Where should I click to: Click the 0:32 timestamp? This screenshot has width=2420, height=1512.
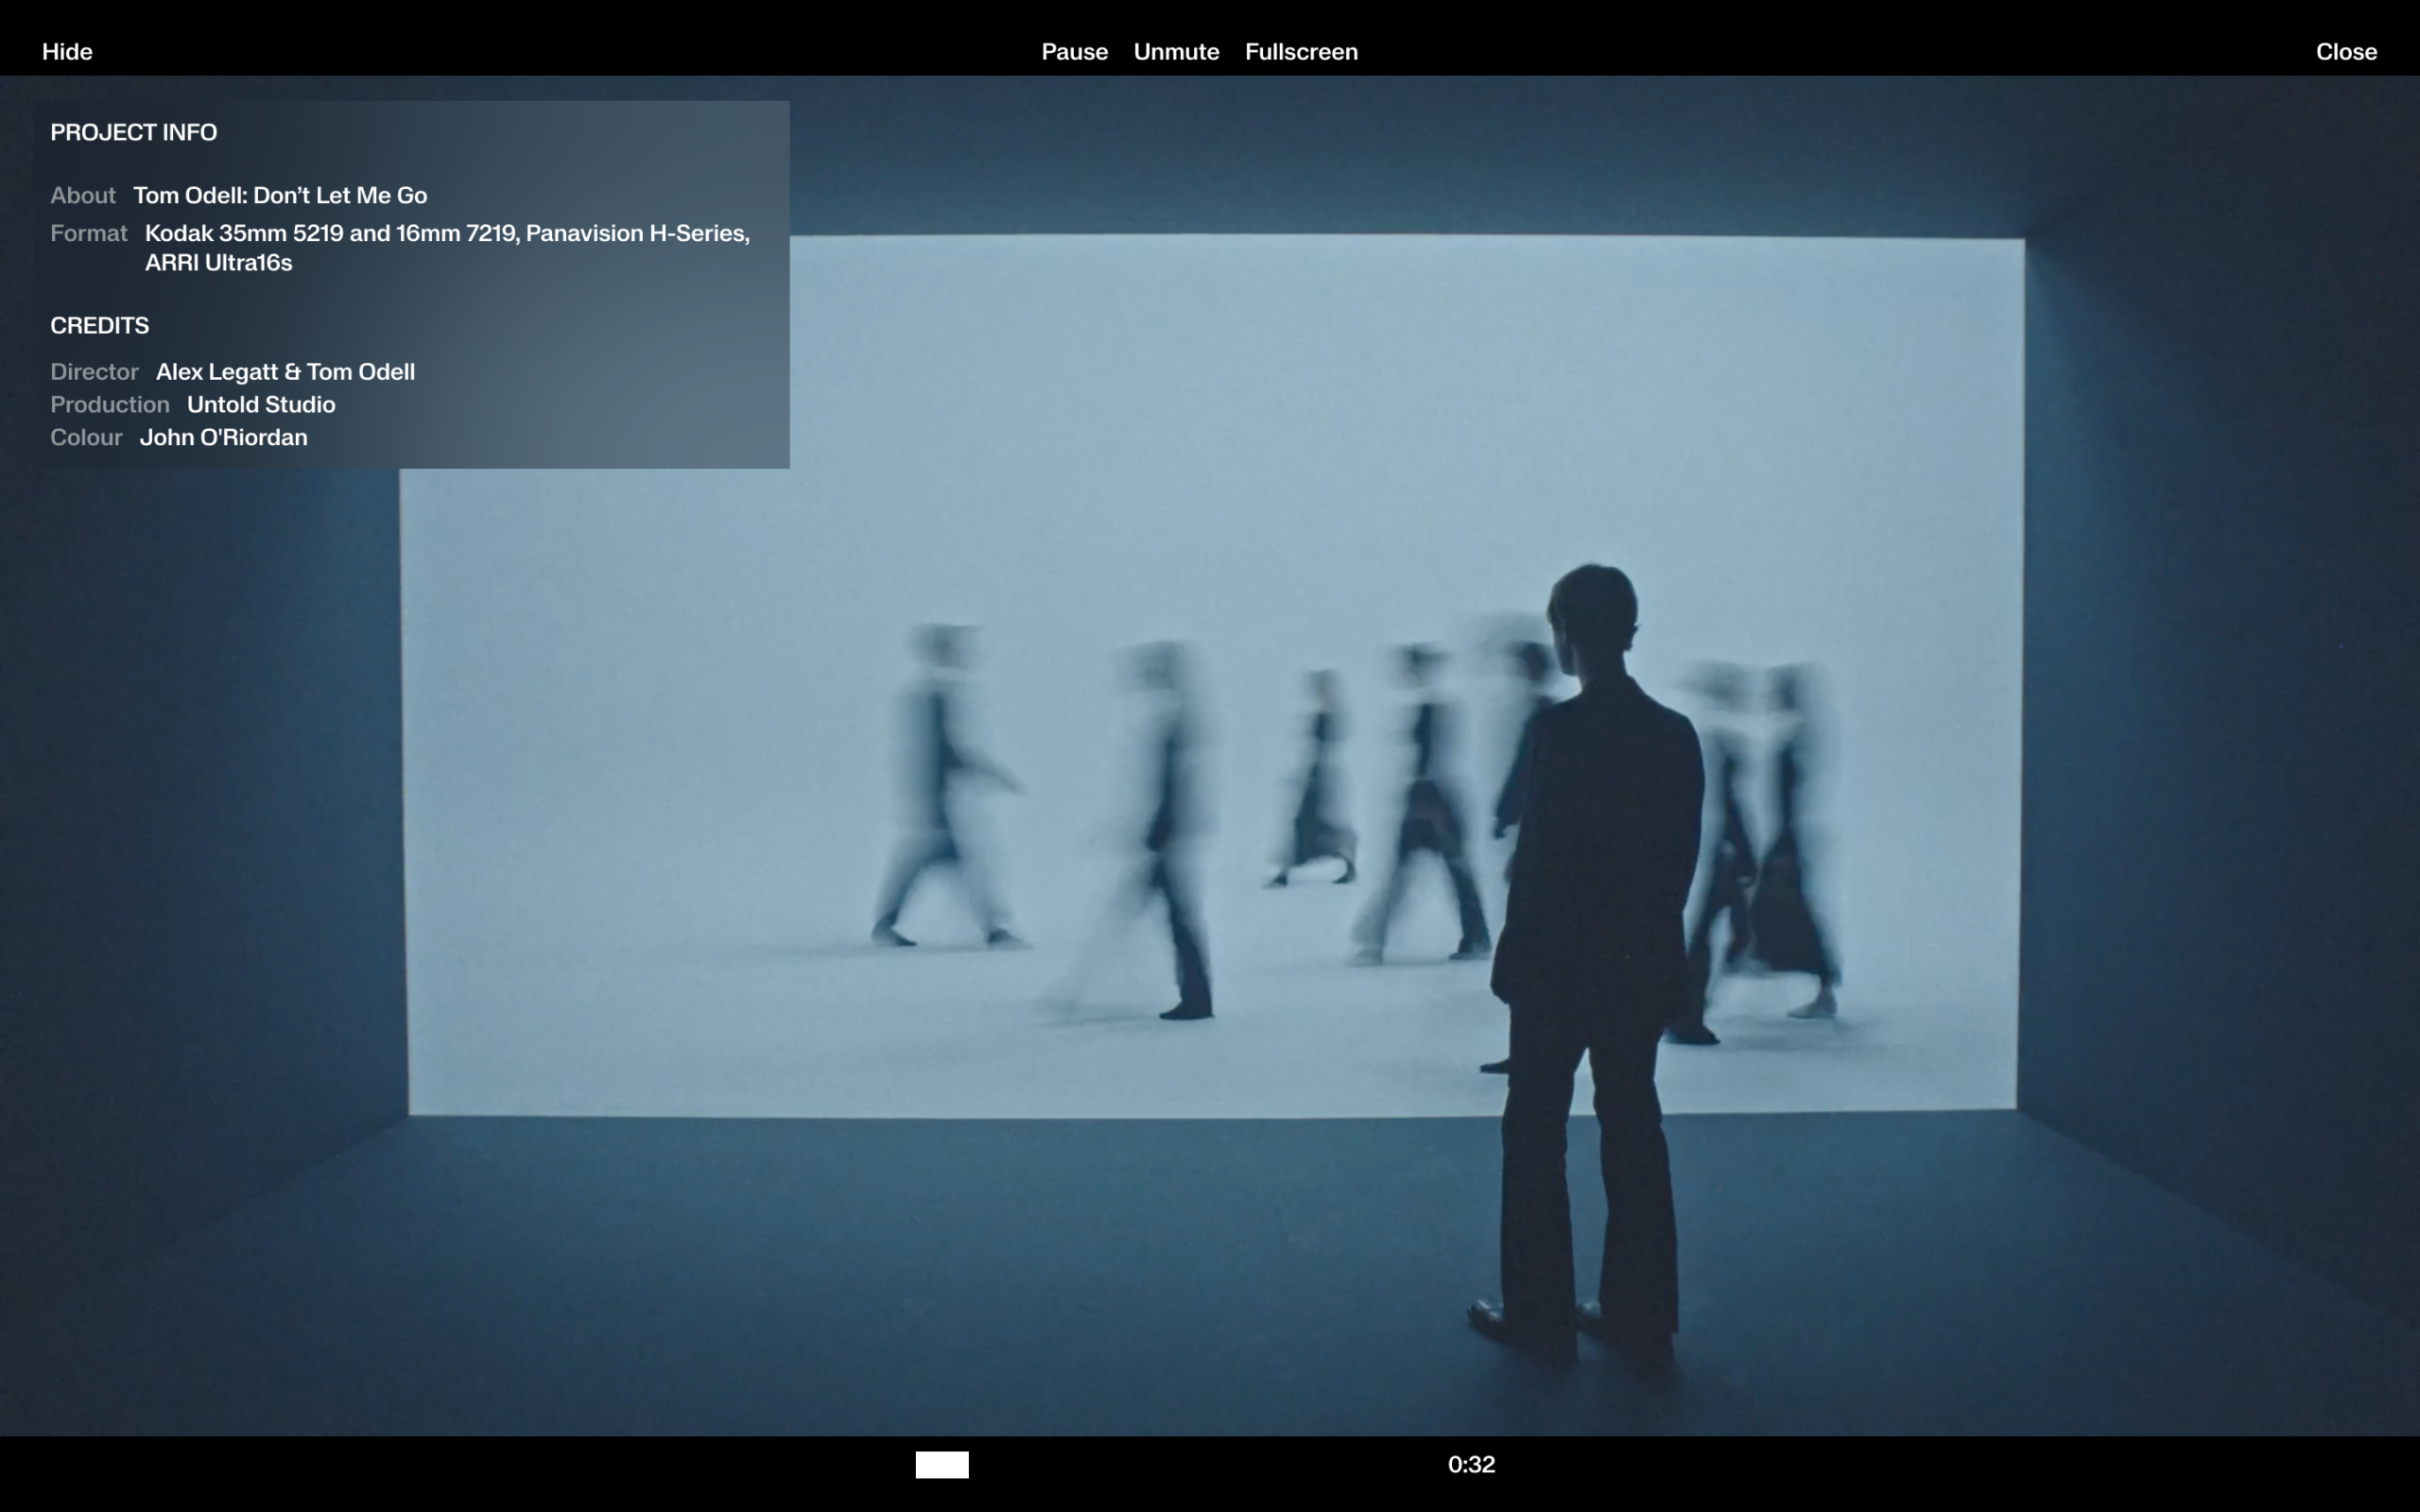(1471, 1464)
